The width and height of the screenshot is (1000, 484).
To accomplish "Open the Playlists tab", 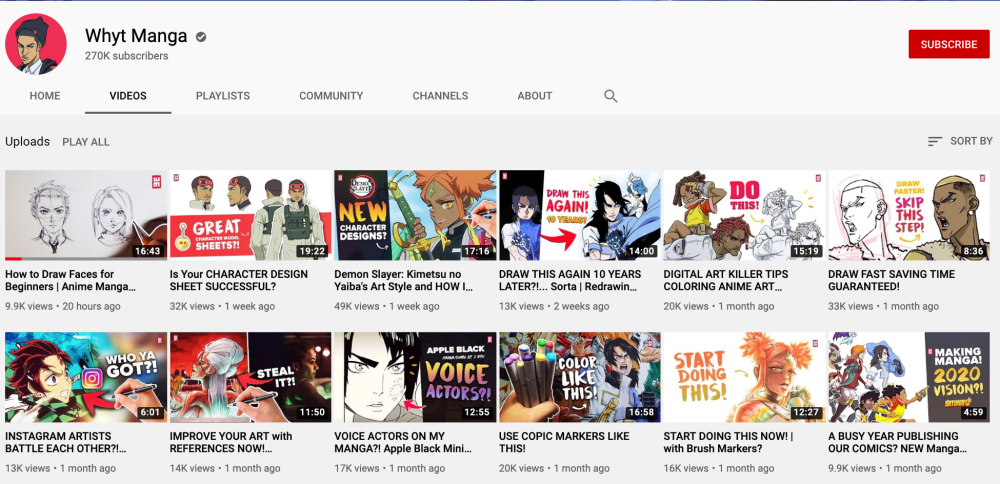I will 223,96.
